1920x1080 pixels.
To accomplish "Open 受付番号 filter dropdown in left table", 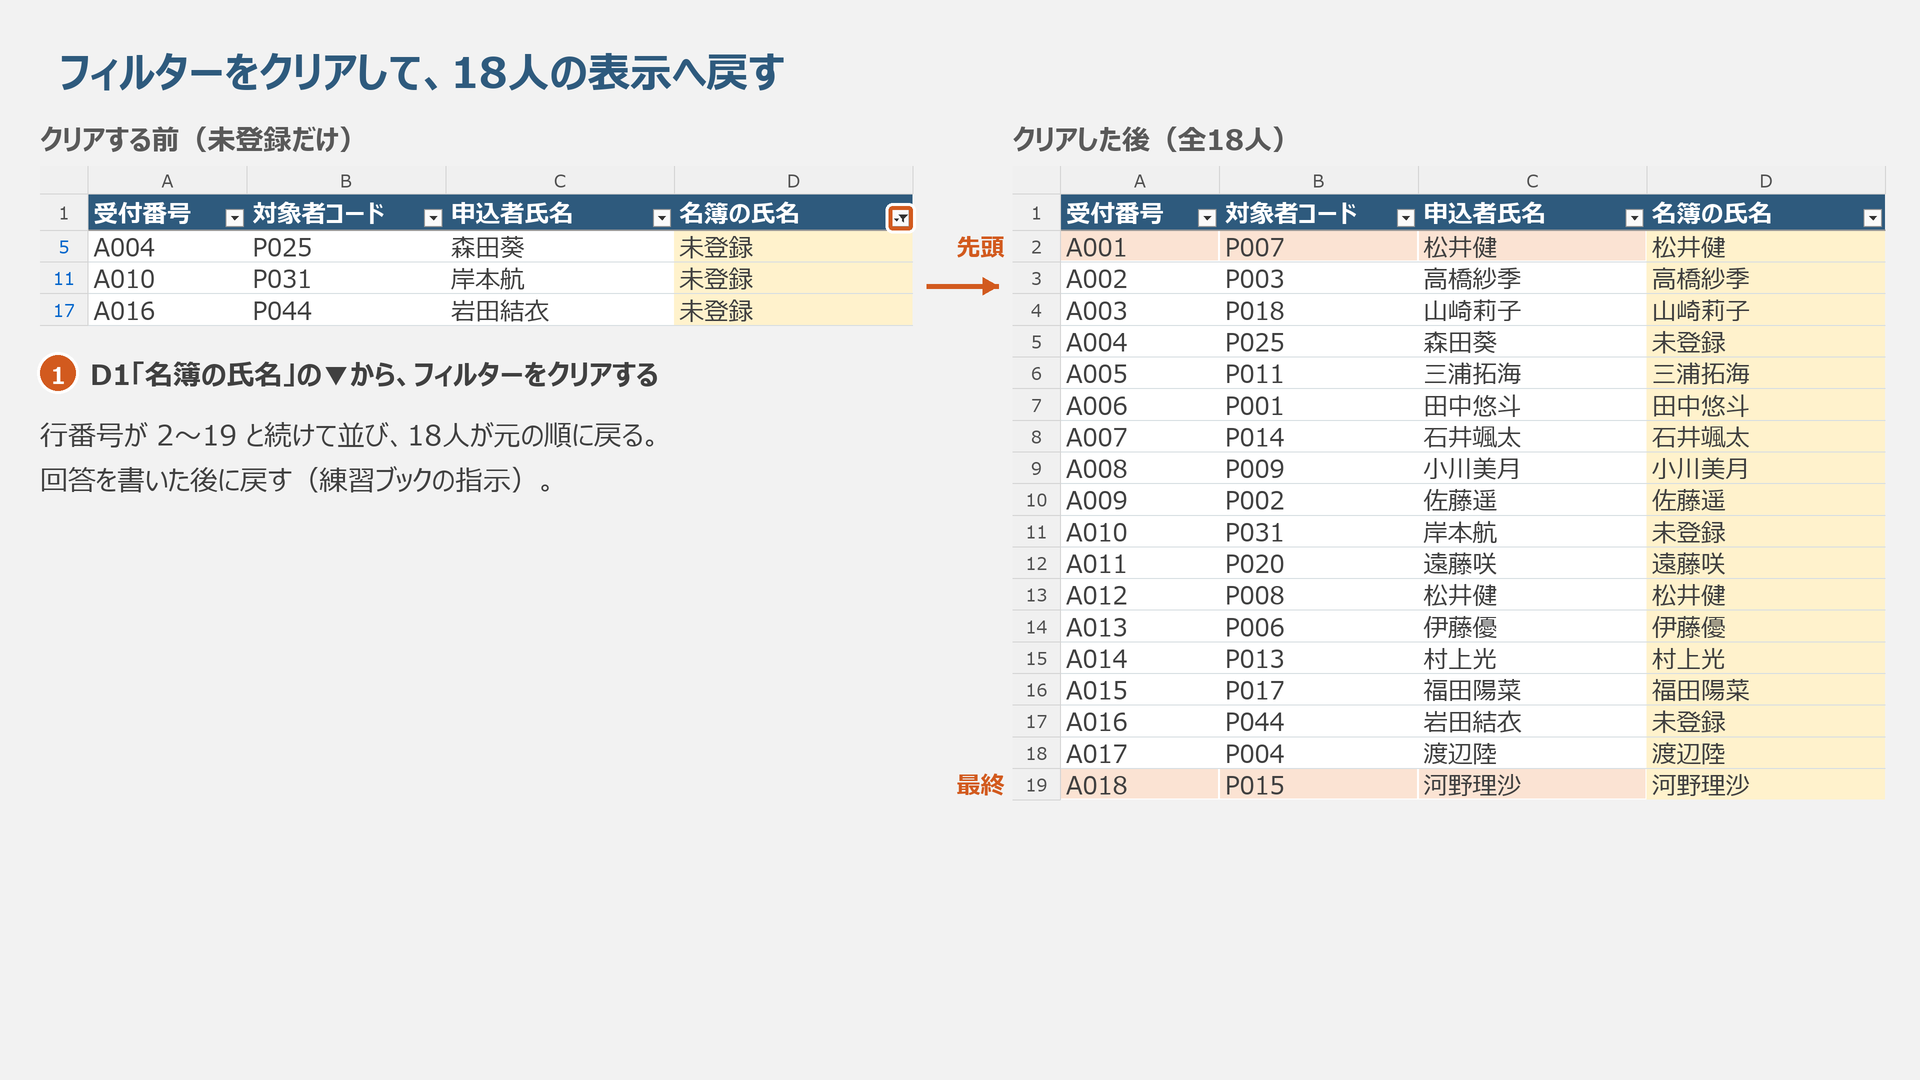I will point(234,218).
